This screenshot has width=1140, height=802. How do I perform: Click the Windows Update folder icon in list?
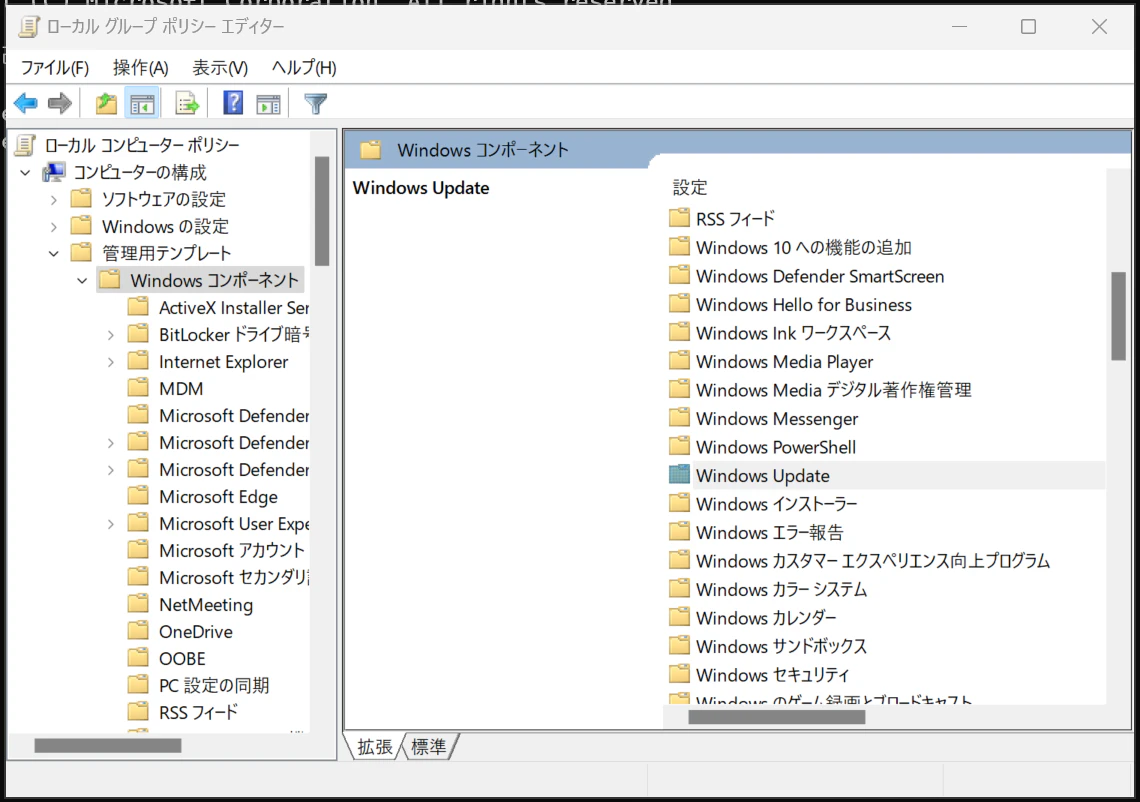click(x=679, y=475)
